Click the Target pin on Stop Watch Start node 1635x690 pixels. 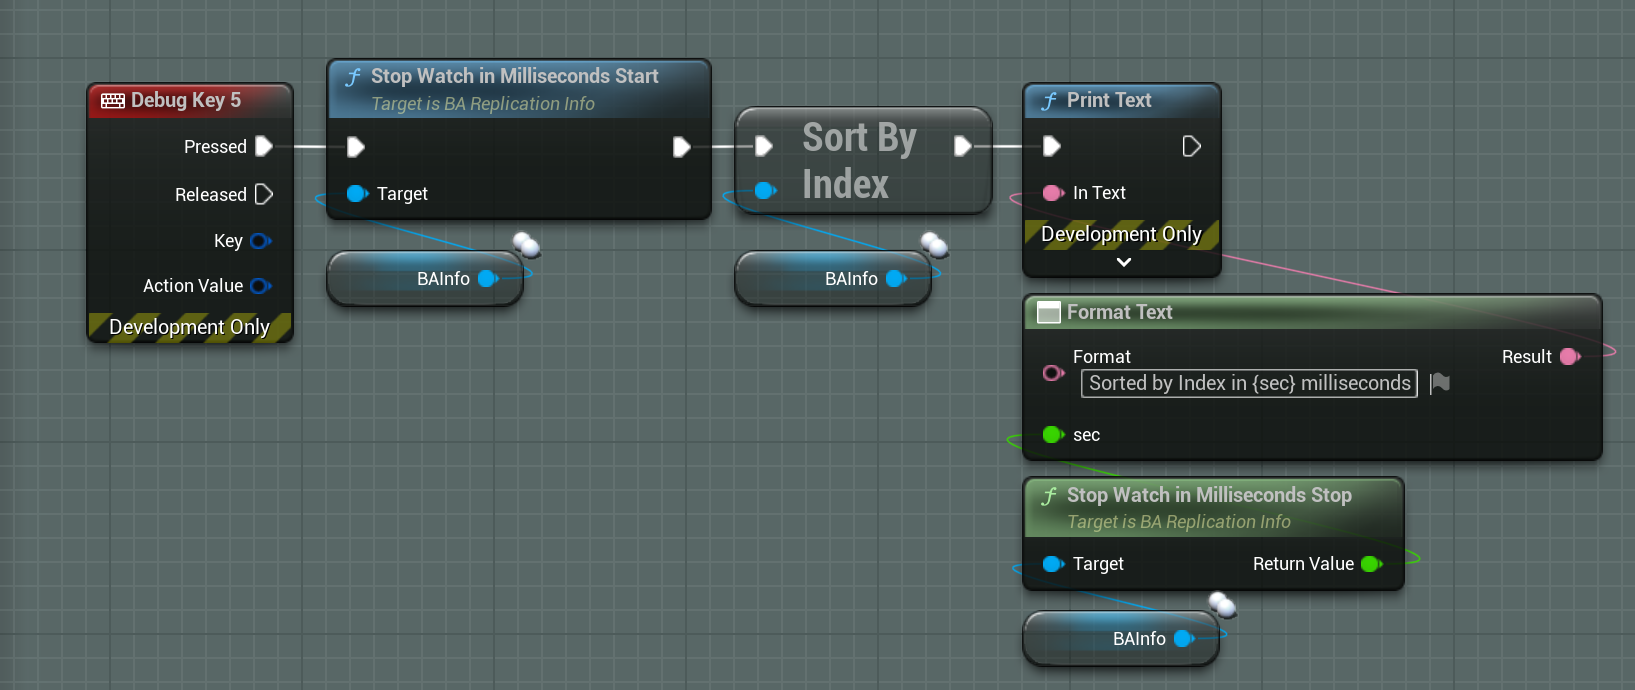coord(357,194)
